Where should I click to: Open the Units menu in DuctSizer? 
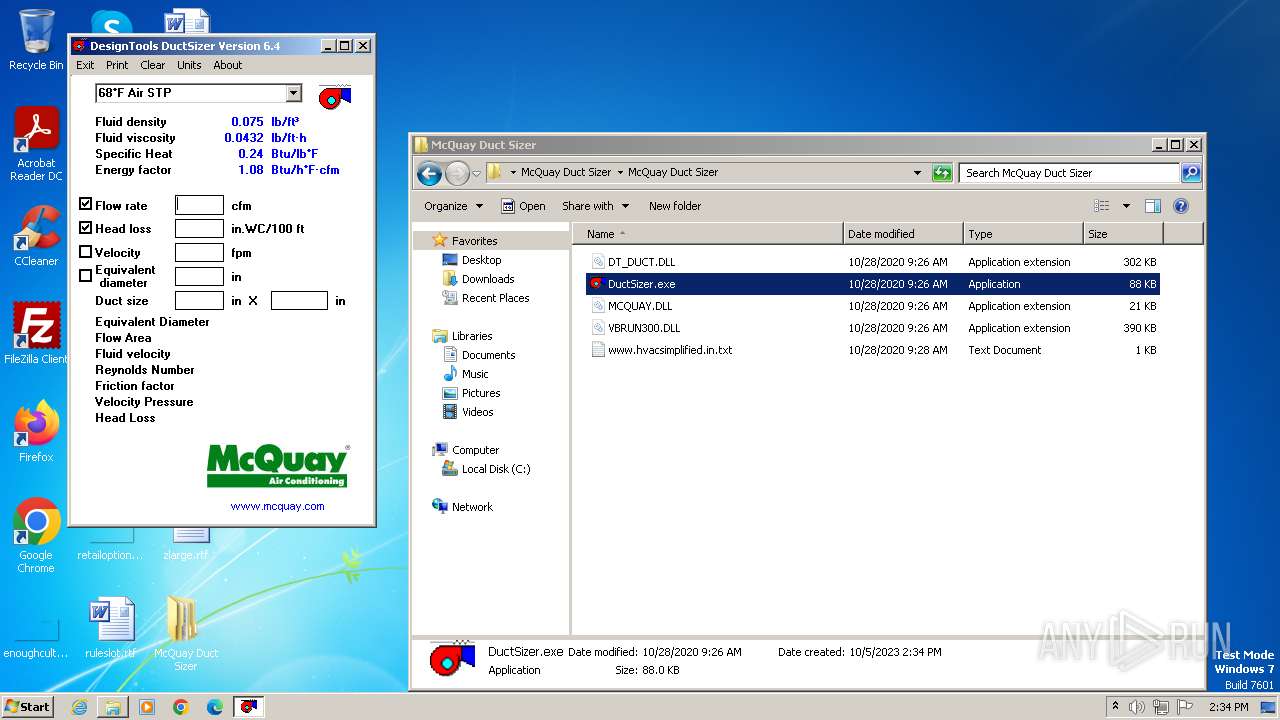(189, 65)
